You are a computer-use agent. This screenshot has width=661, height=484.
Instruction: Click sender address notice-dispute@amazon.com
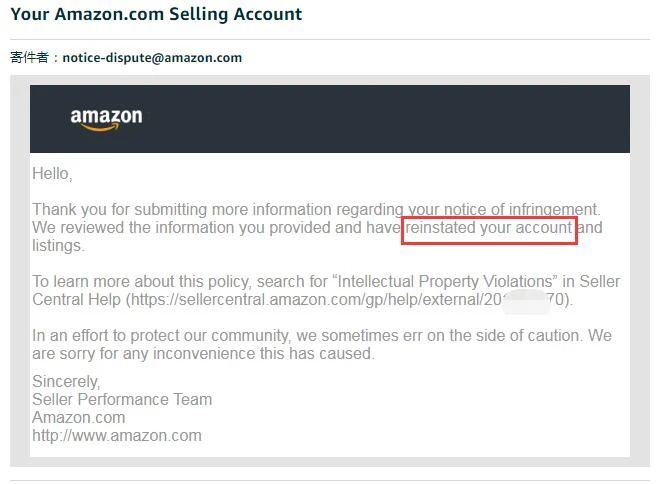tap(152, 58)
